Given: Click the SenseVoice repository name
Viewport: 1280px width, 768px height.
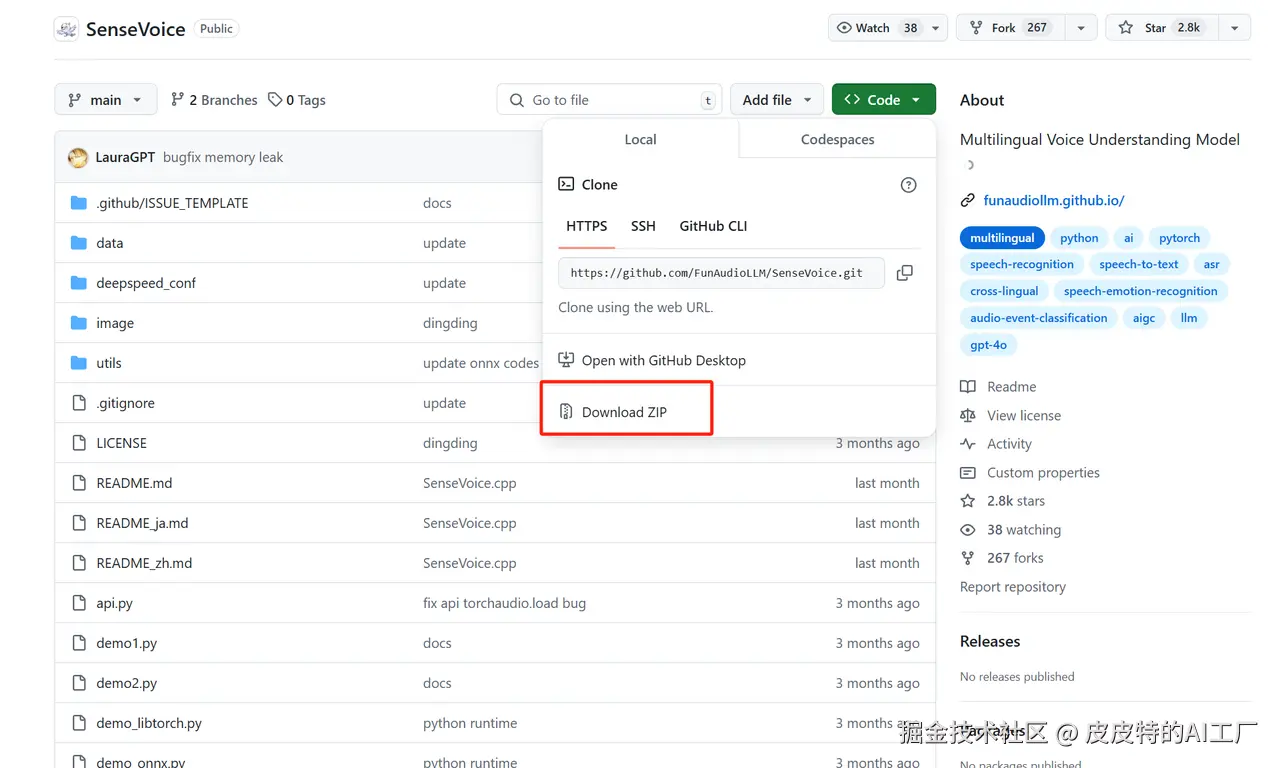Looking at the screenshot, I should (135, 29).
